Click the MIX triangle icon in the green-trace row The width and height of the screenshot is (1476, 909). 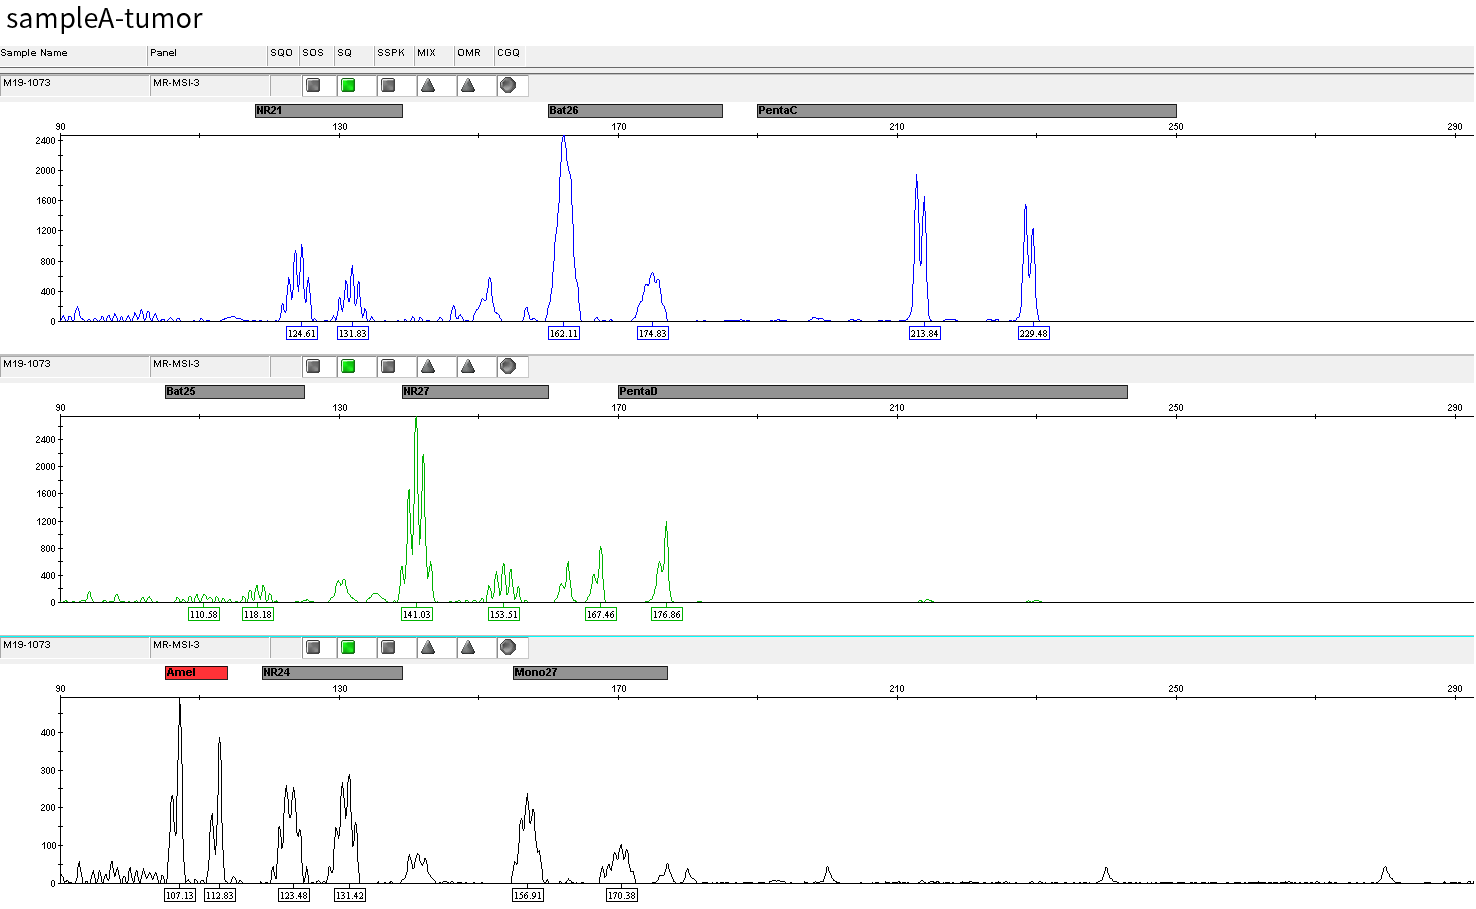(x=428, y=367)
